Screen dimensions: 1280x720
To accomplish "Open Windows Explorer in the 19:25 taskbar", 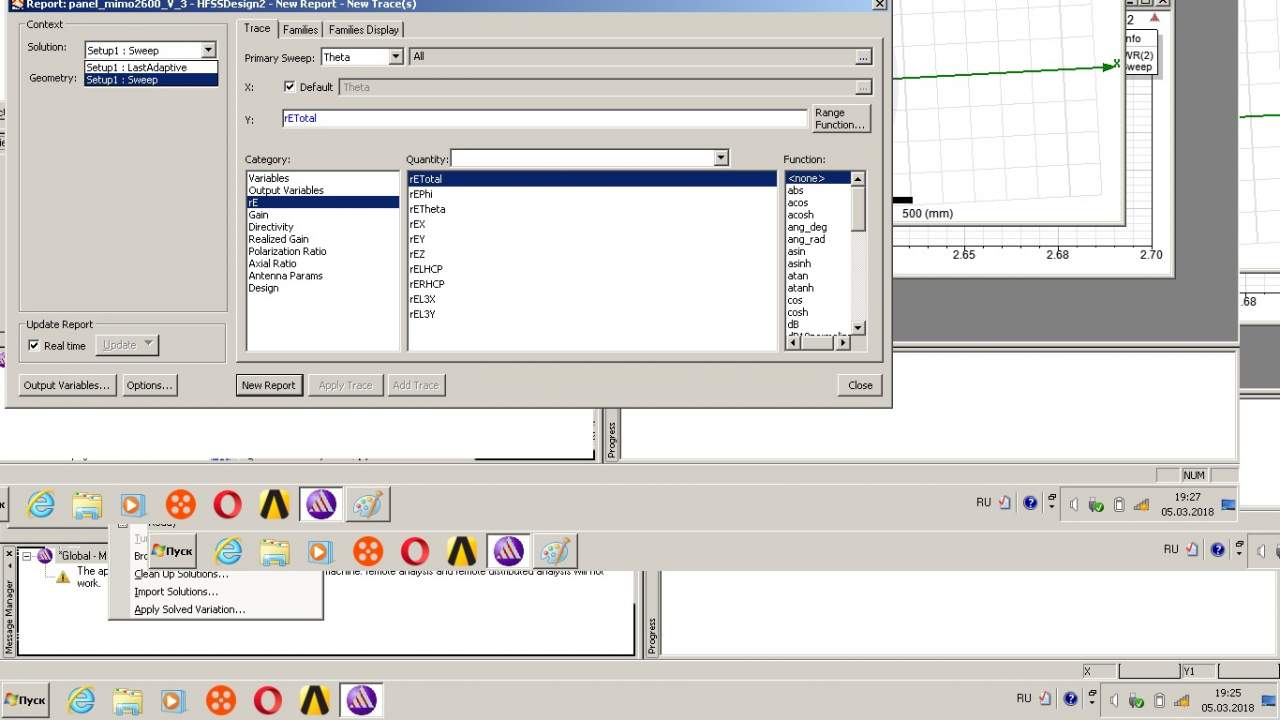I will (127, 700).
